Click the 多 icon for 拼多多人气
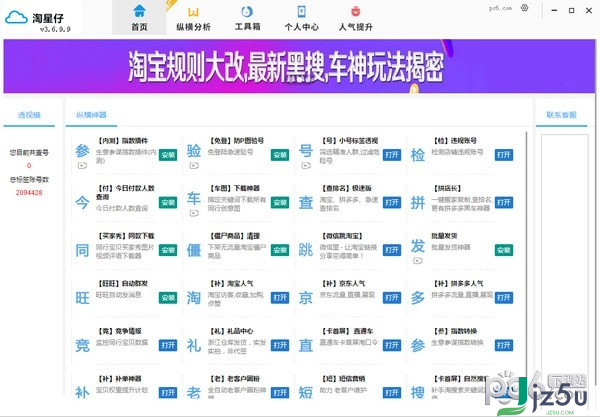This screenshot has height=417, width=600. point(417,298)
